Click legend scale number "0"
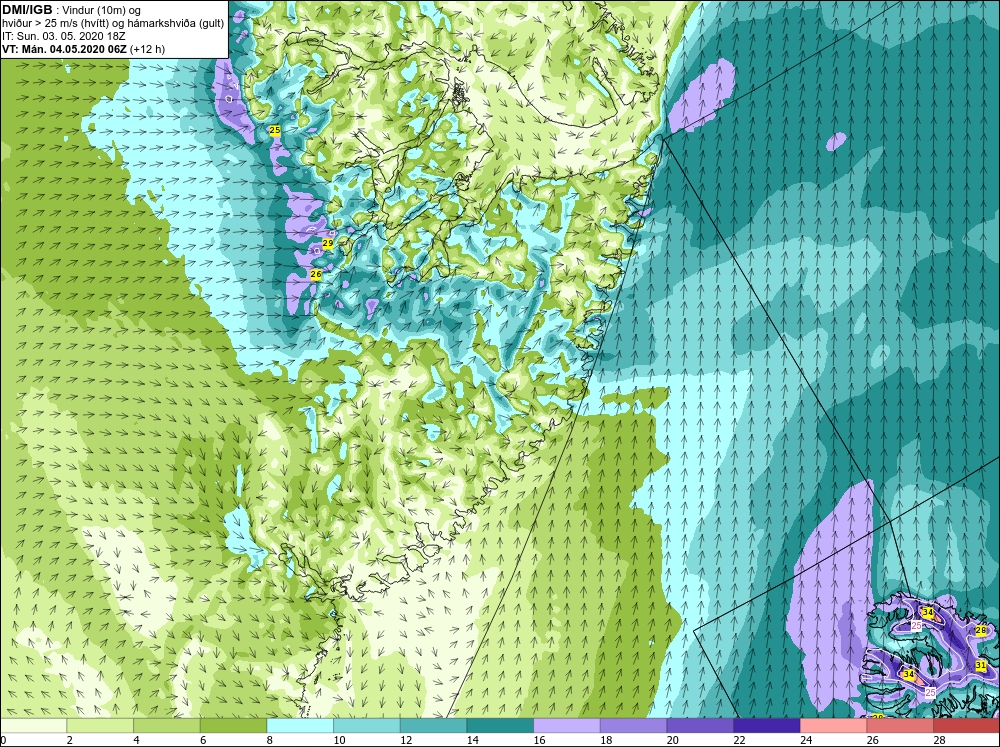1000x747 pixels. 3,740
